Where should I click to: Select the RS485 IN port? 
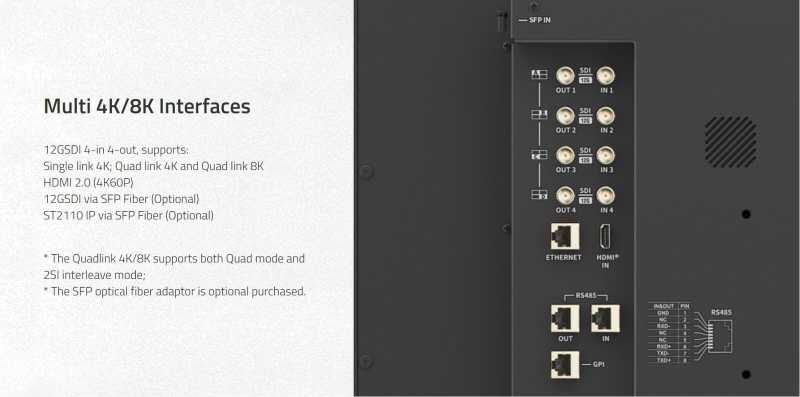click(x=605, y=318)
